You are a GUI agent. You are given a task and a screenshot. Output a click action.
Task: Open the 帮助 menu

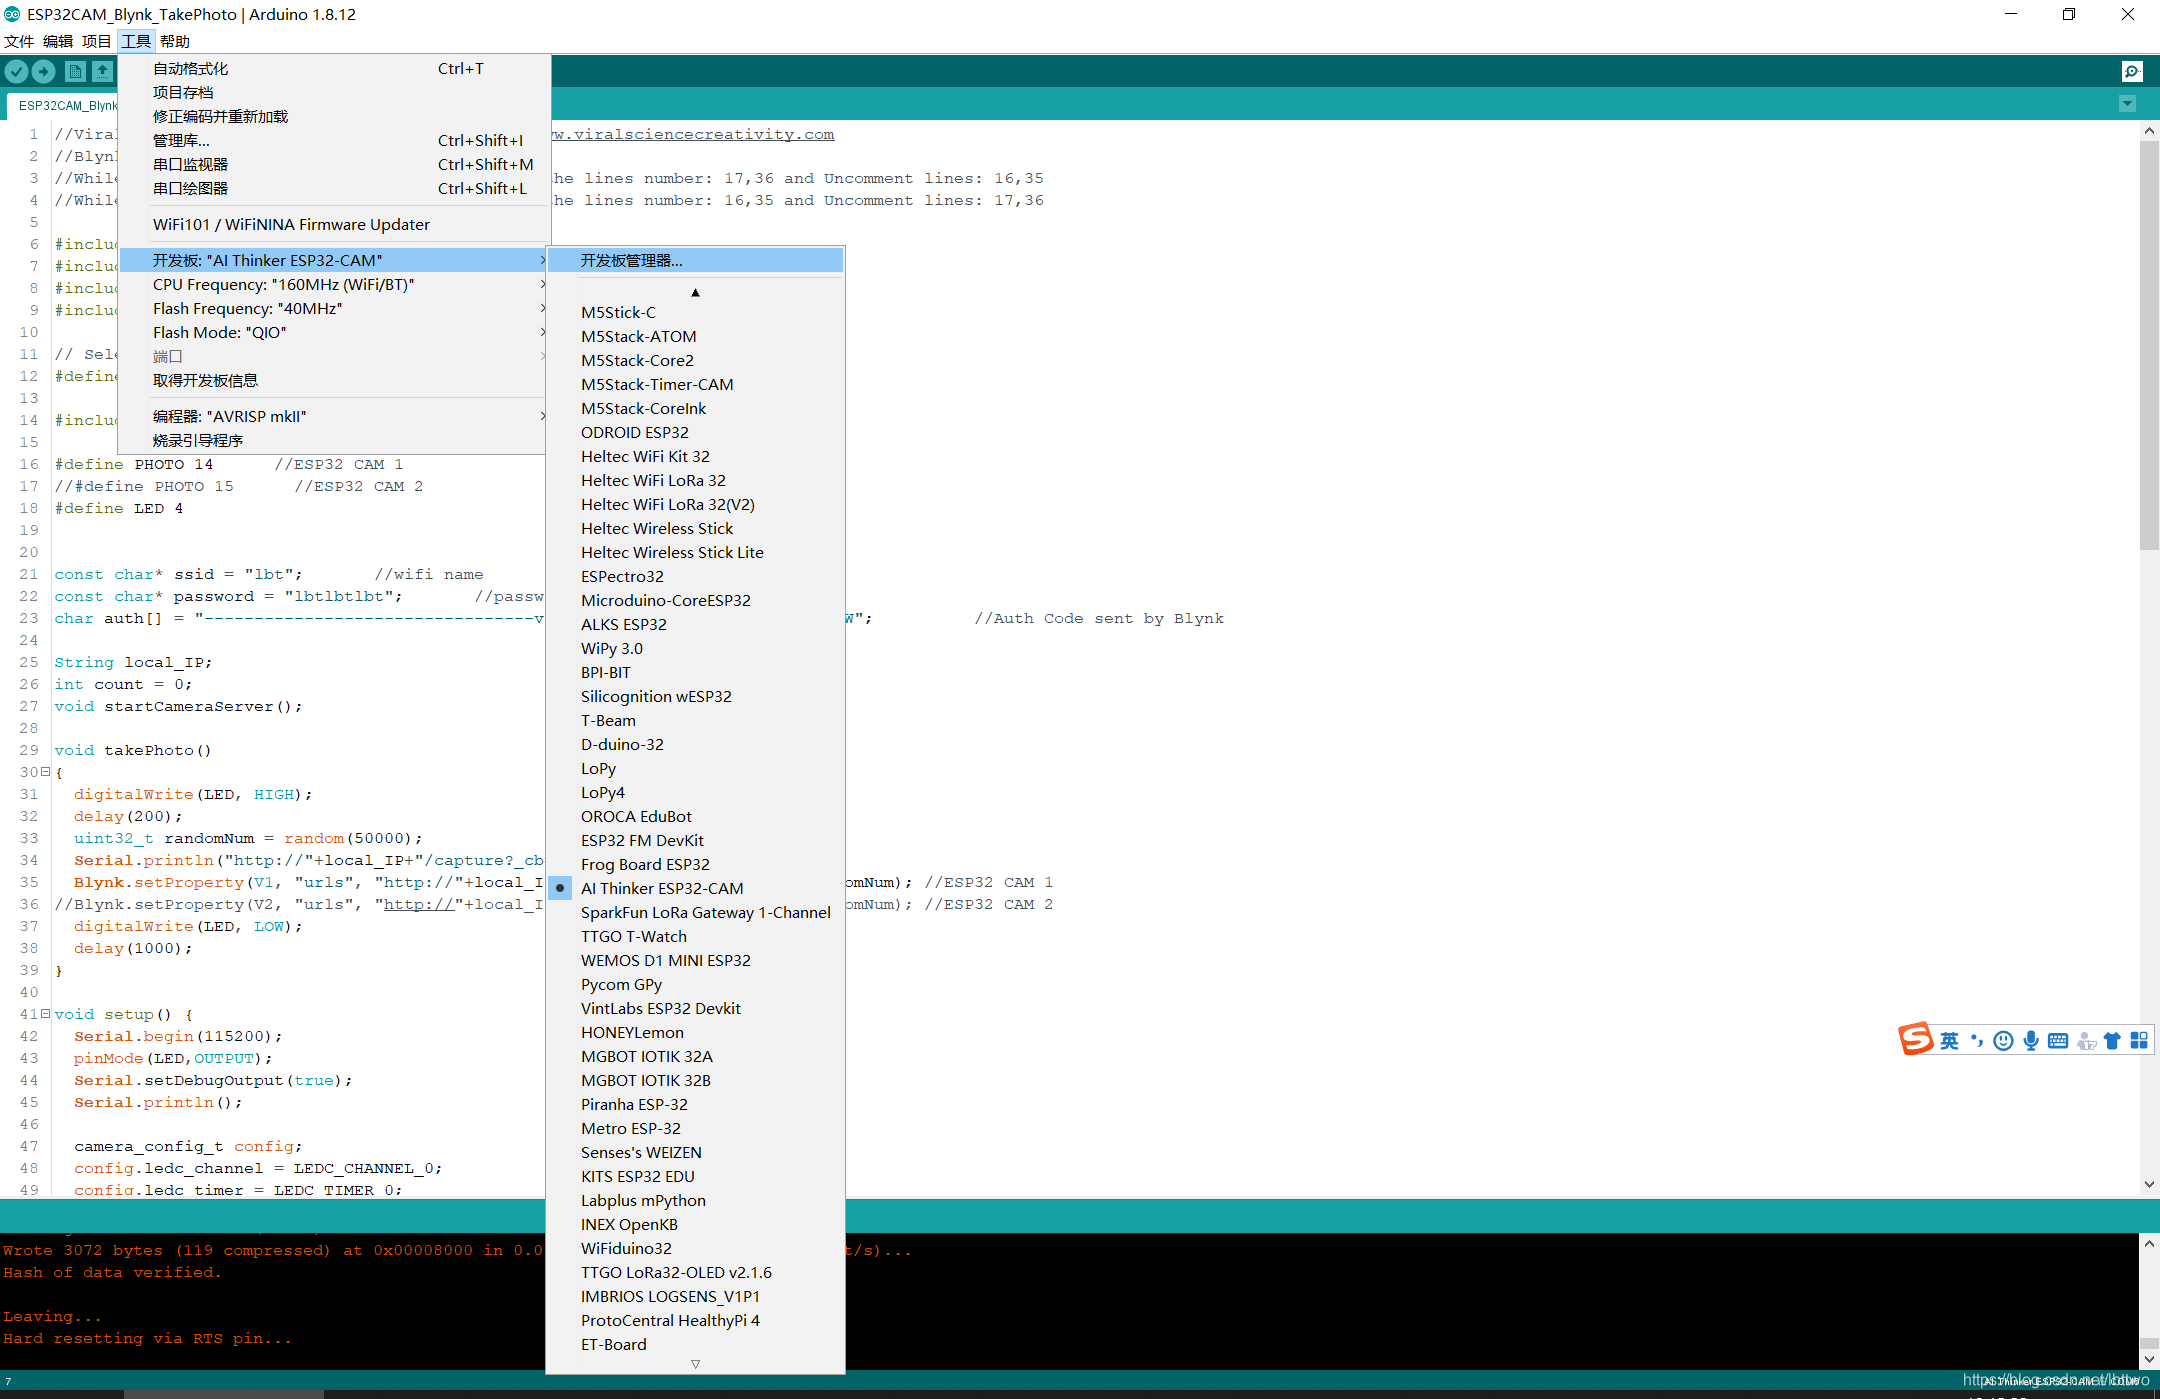pos(175,41)
